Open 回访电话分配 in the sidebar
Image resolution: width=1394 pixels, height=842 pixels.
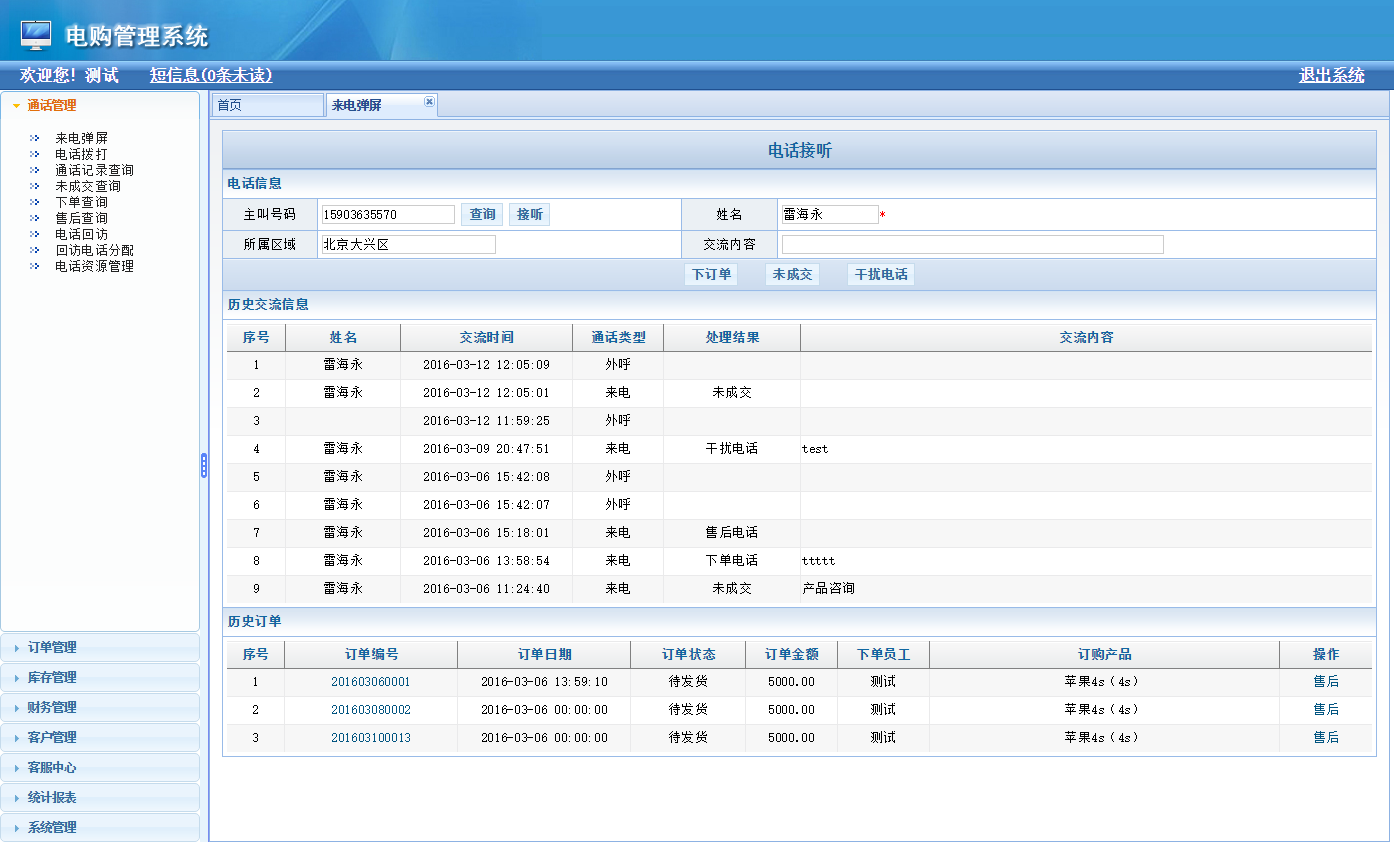tap(94, 250)
